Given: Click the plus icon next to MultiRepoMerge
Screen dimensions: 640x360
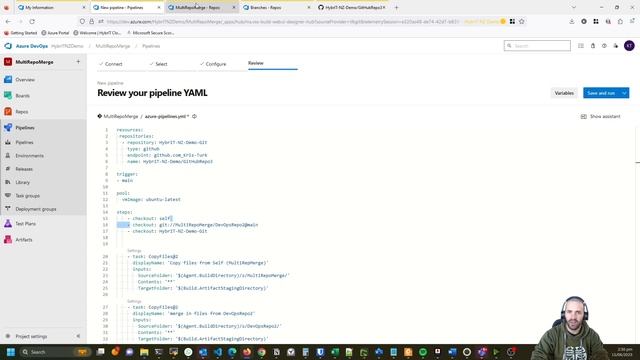Looking at the screenshot, I should 78,62.
